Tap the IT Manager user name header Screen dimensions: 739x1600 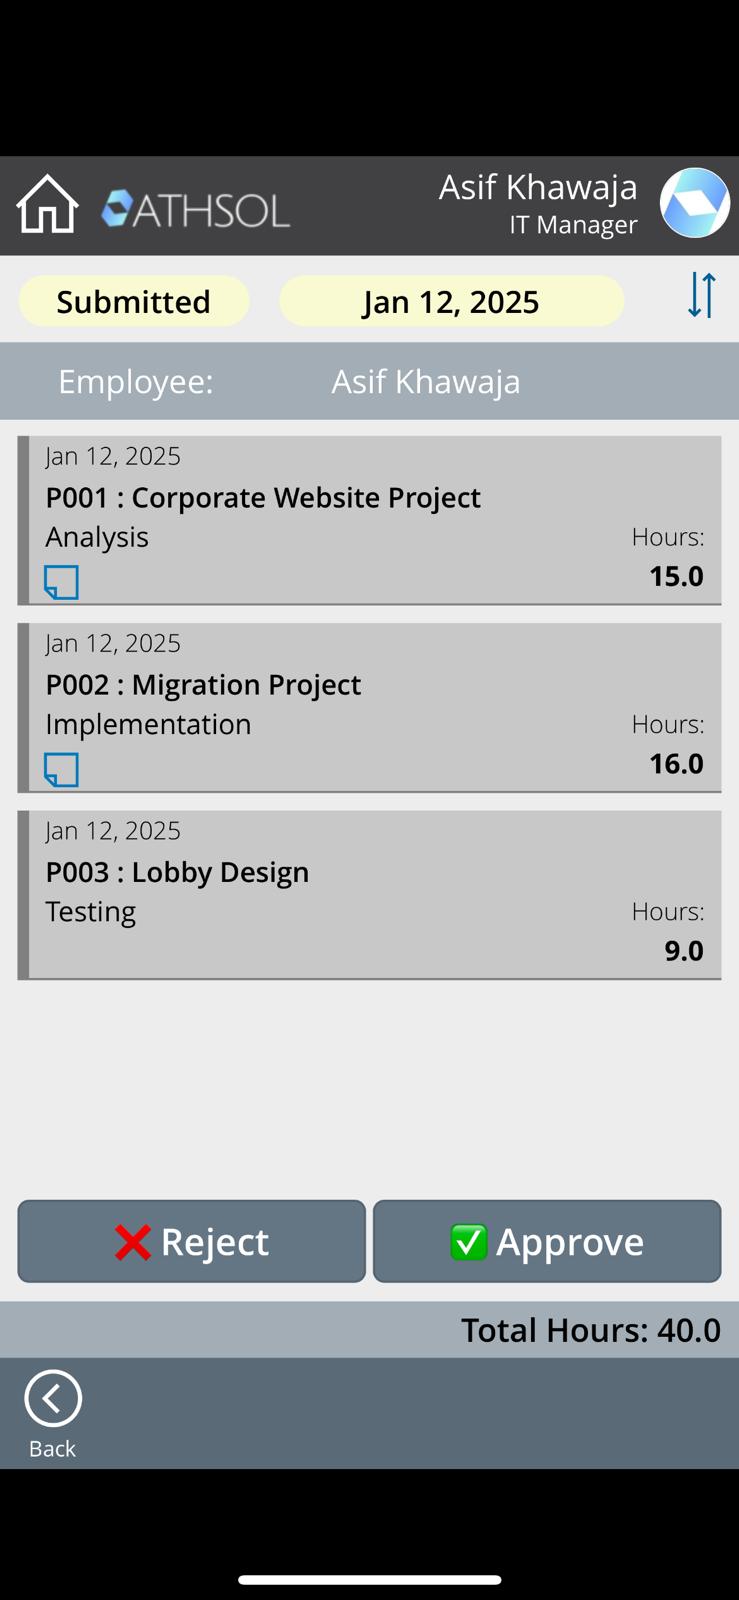(538, 203)
